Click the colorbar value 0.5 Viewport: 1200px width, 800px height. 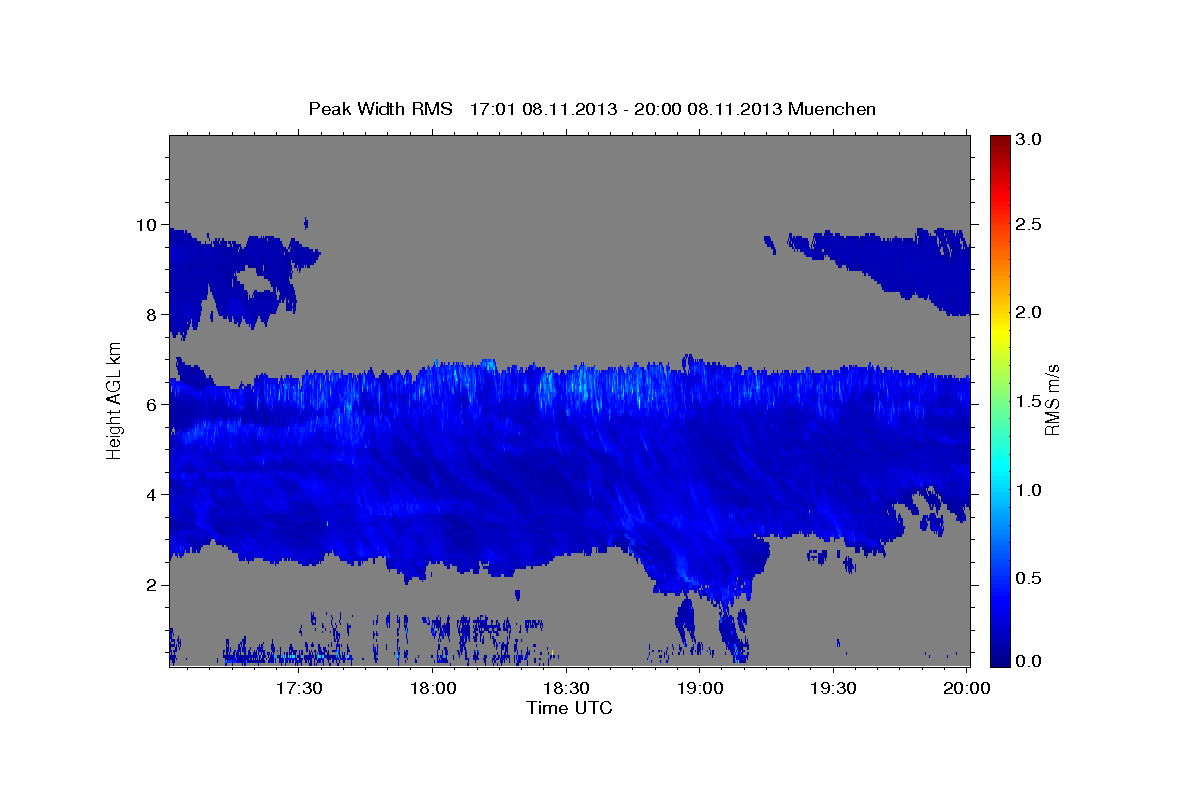(1029, 579)
